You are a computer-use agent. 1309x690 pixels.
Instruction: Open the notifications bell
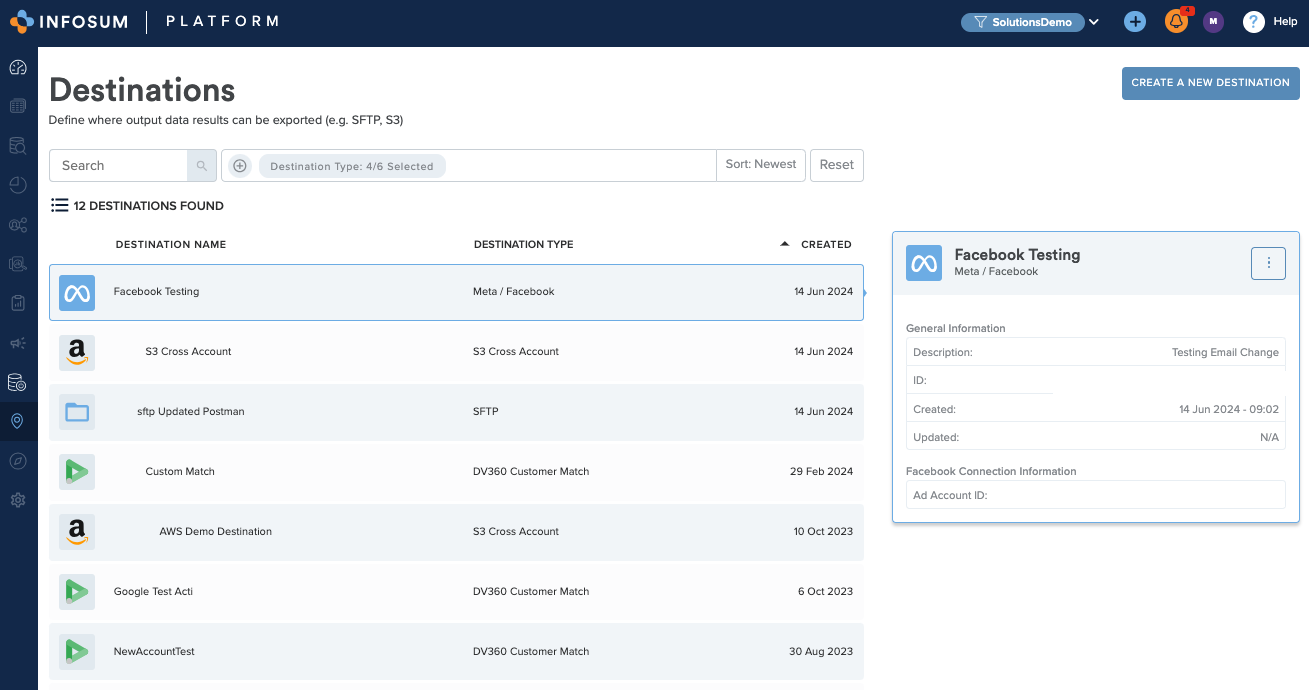coord(1177,21)
